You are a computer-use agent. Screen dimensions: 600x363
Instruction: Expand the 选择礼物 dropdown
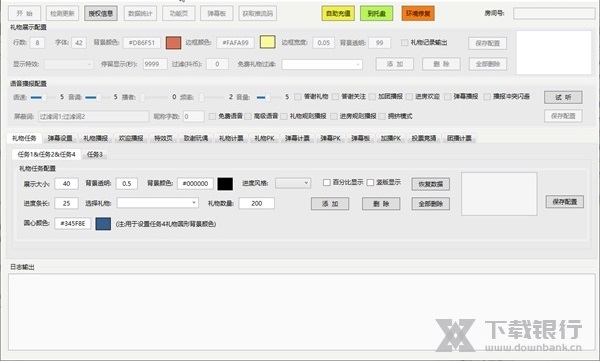pyautogui.click(x=158, y=203)
